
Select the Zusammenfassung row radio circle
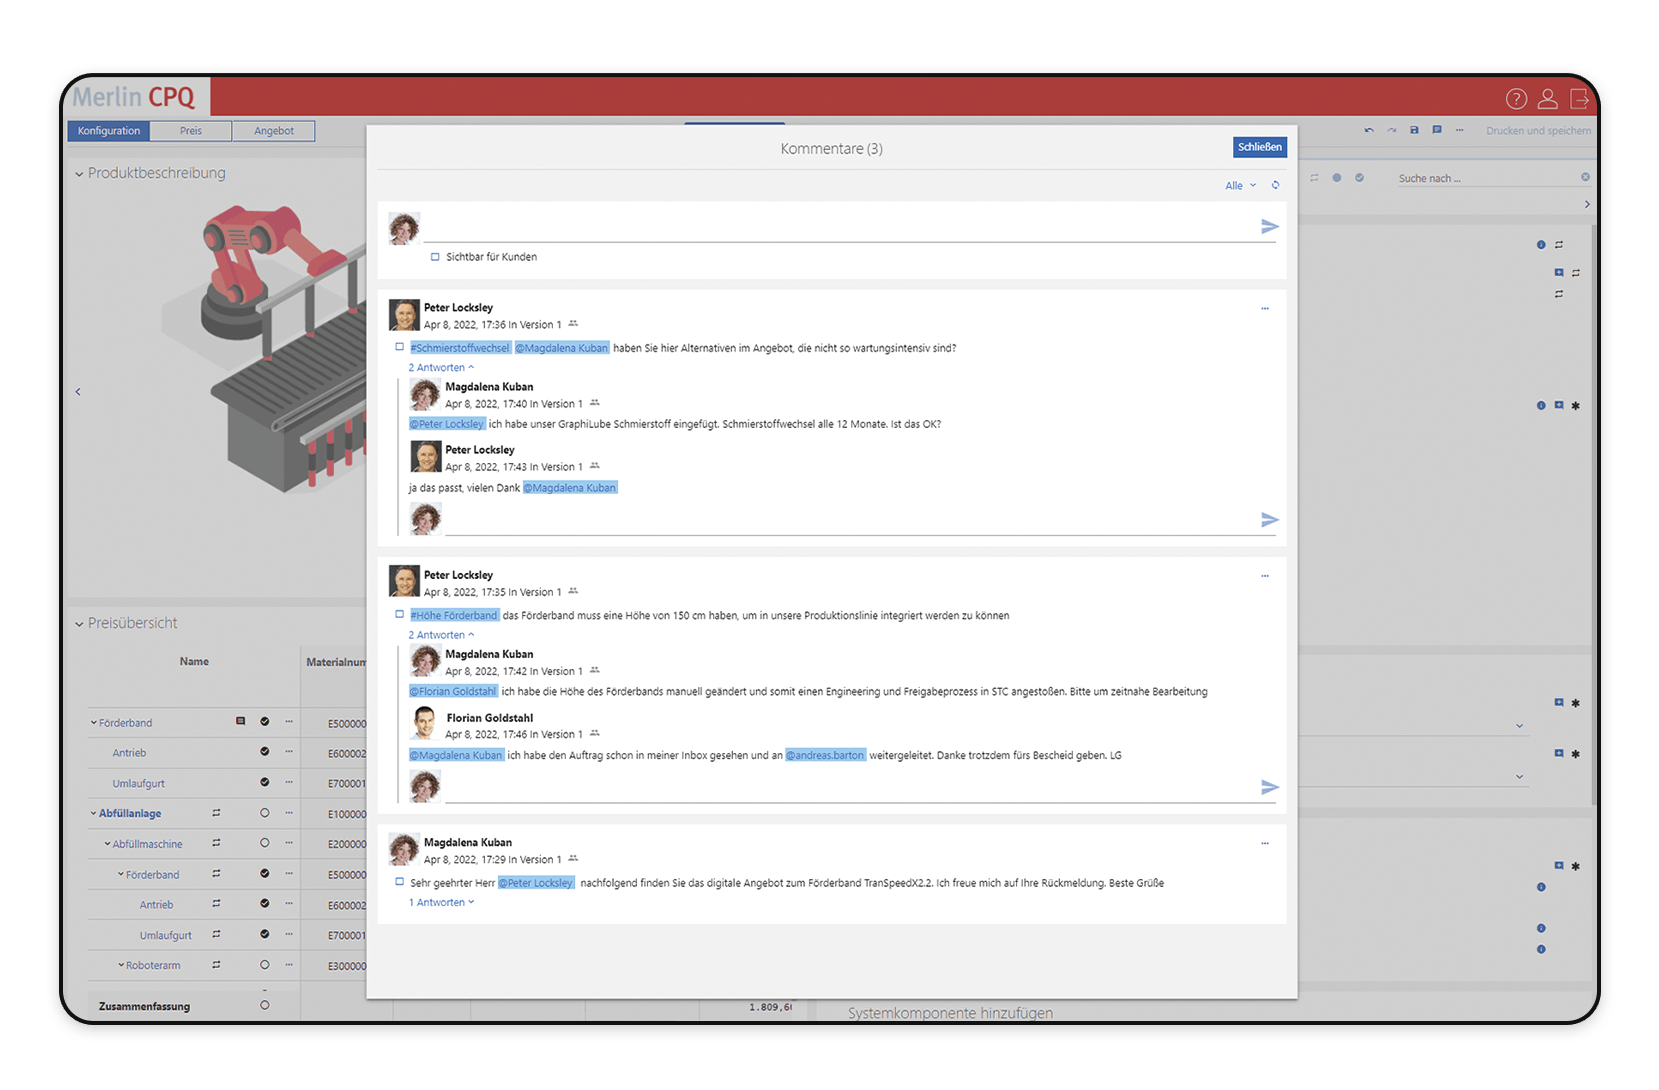point(264,1005)
